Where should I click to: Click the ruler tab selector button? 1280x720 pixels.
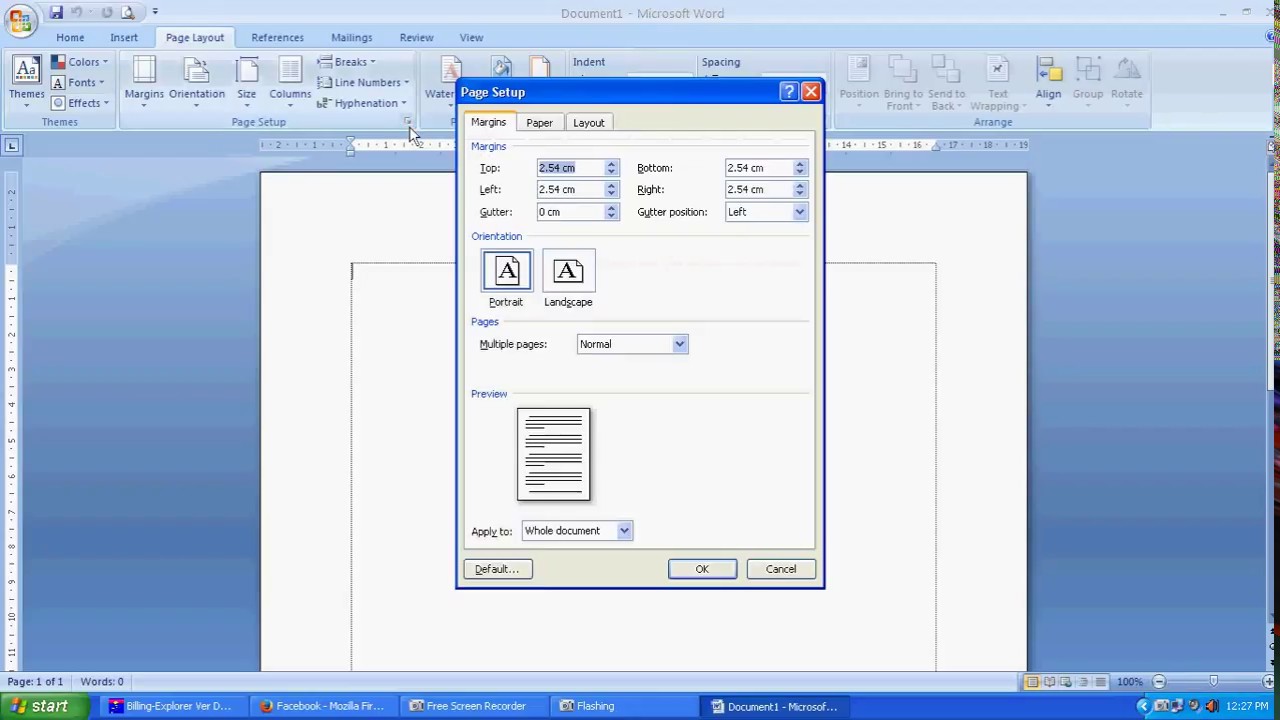[x=12, y=146]
